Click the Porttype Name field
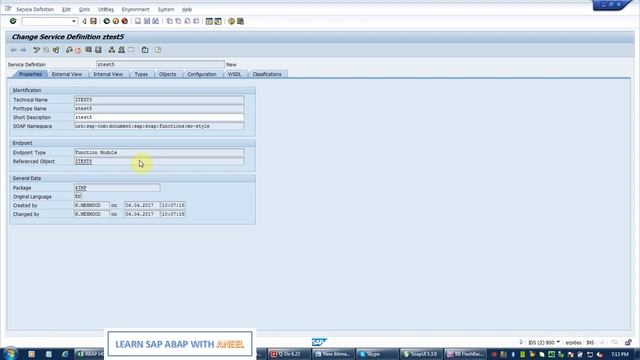The image size is (640, 360). pos(159,109)
